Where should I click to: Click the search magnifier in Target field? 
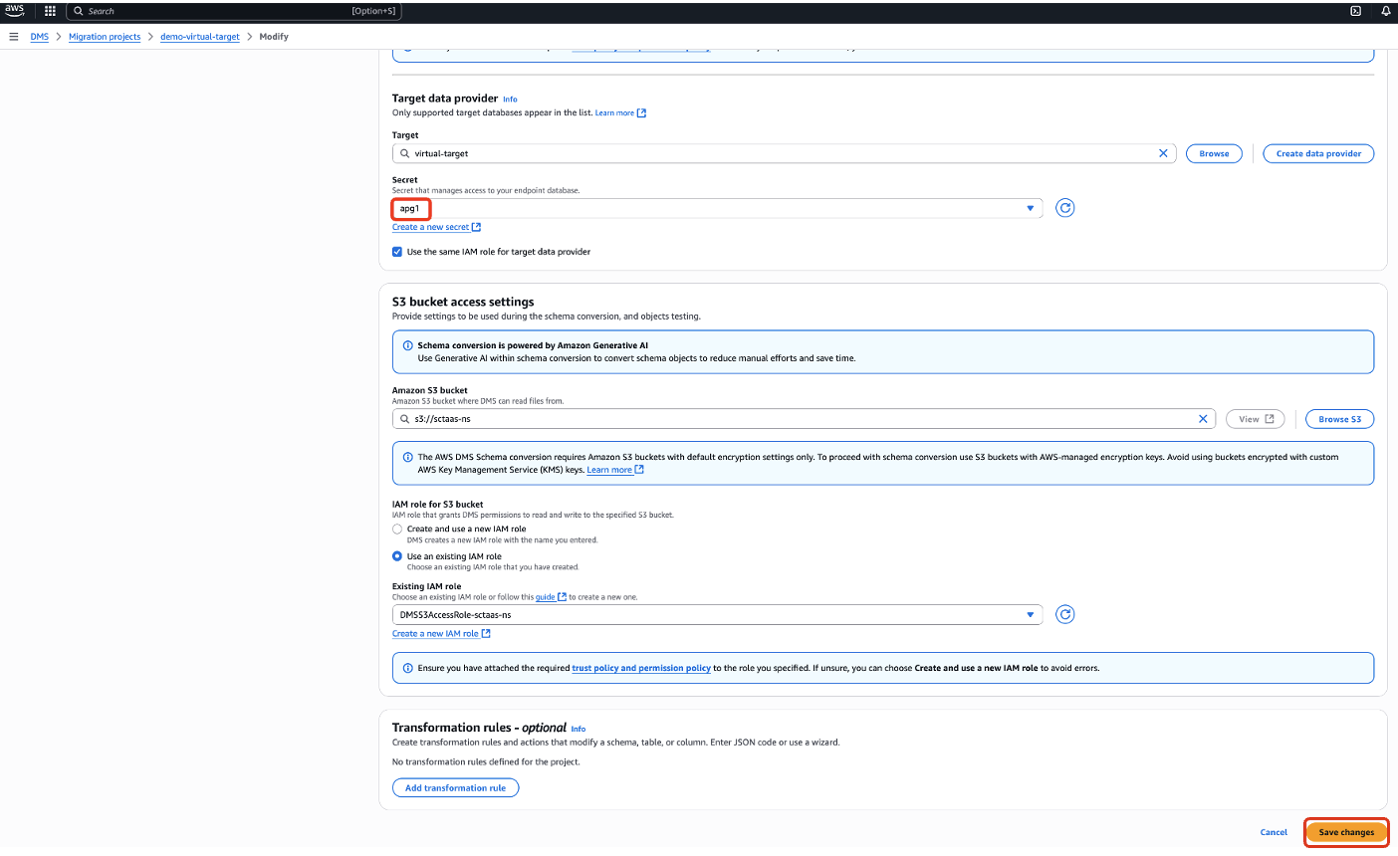click(404, 154)
